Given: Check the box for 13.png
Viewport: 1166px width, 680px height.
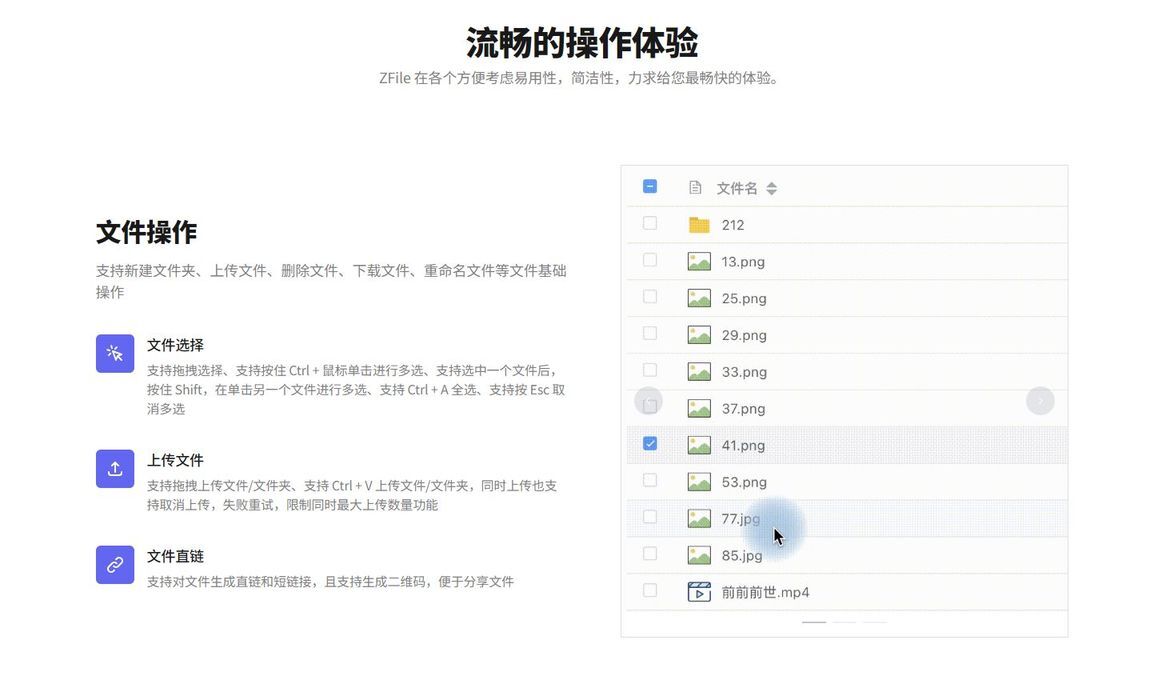Looking at the screenshot, I should 650,260.
